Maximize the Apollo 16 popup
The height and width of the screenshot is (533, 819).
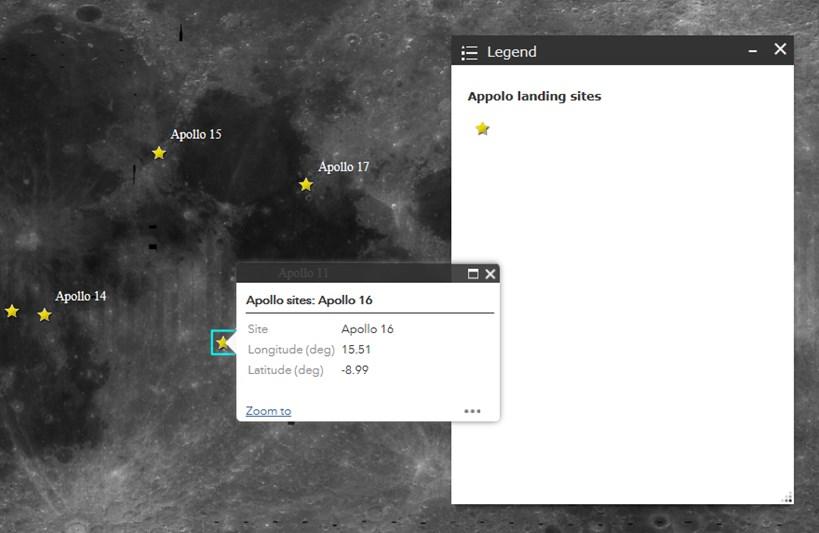[x=473, y=274]
